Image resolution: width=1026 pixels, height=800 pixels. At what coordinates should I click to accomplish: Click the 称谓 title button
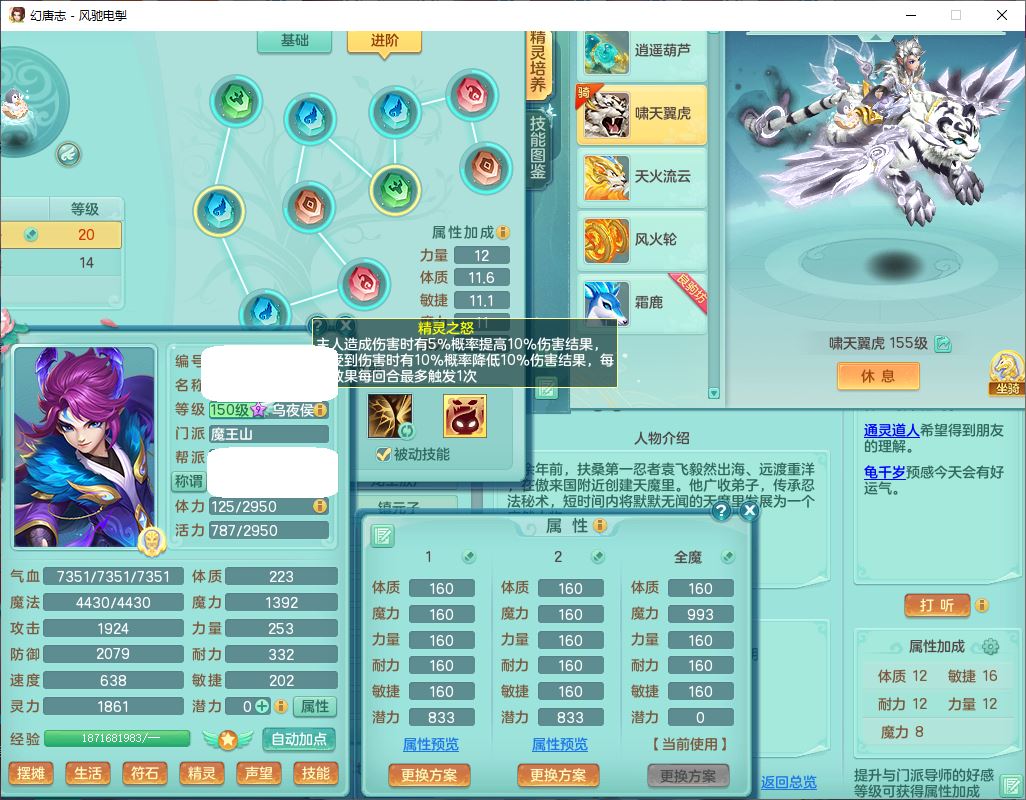[x=188, y=481]
